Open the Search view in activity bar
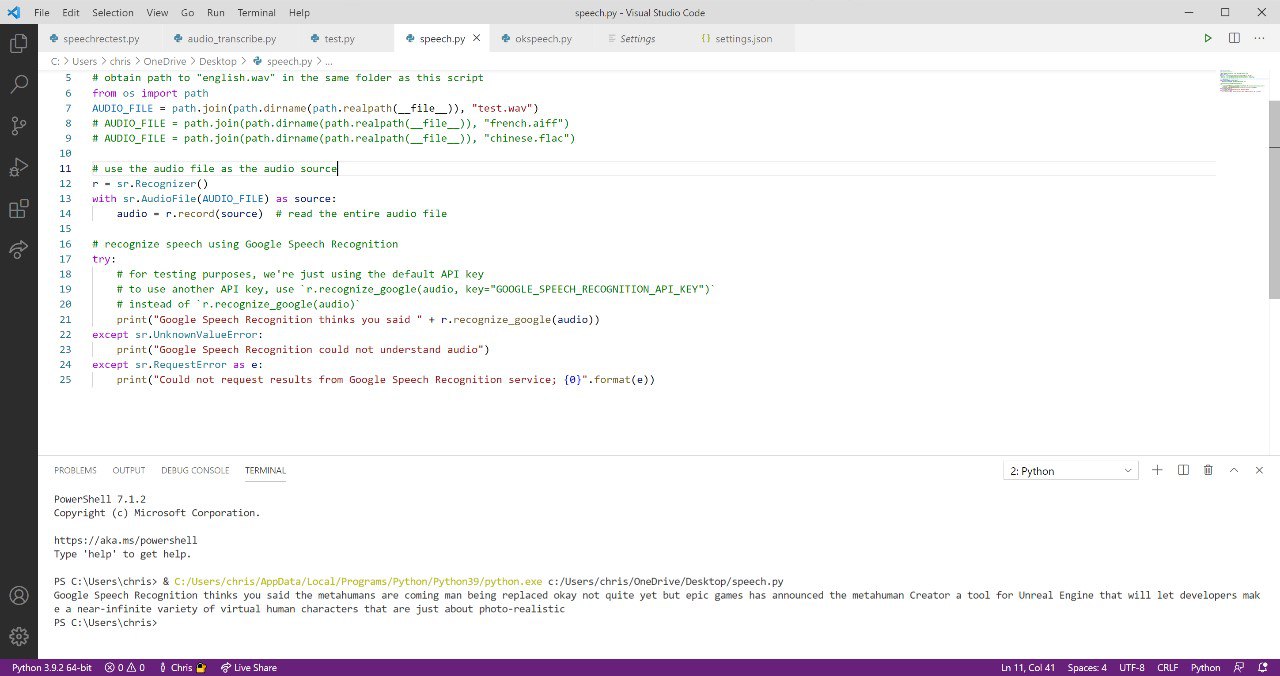 (18, 85)
